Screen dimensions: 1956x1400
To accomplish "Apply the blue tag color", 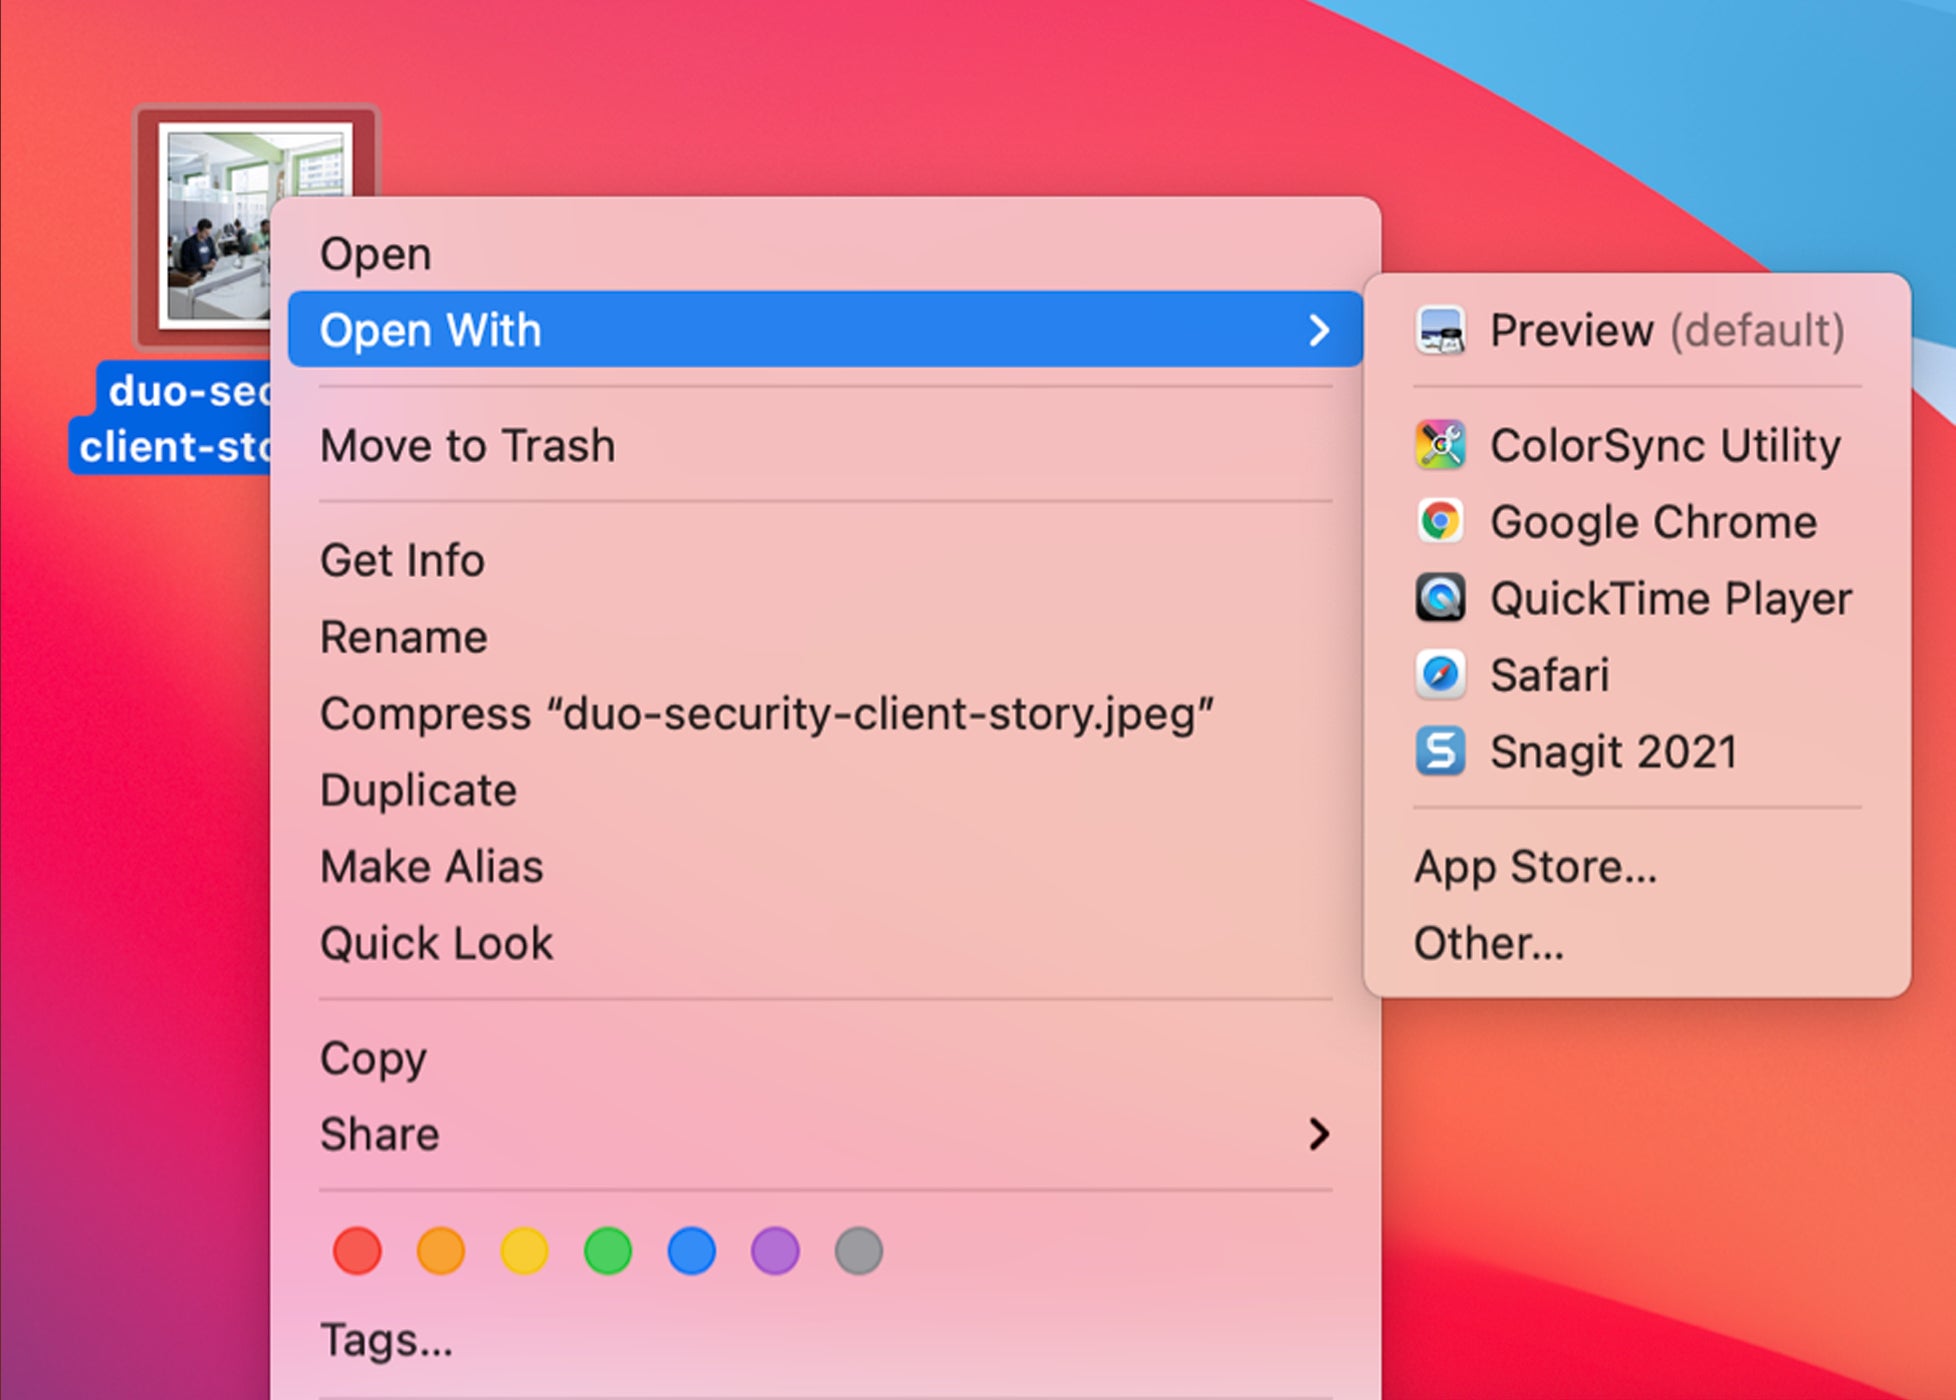I will click(x=692, y=1251).
